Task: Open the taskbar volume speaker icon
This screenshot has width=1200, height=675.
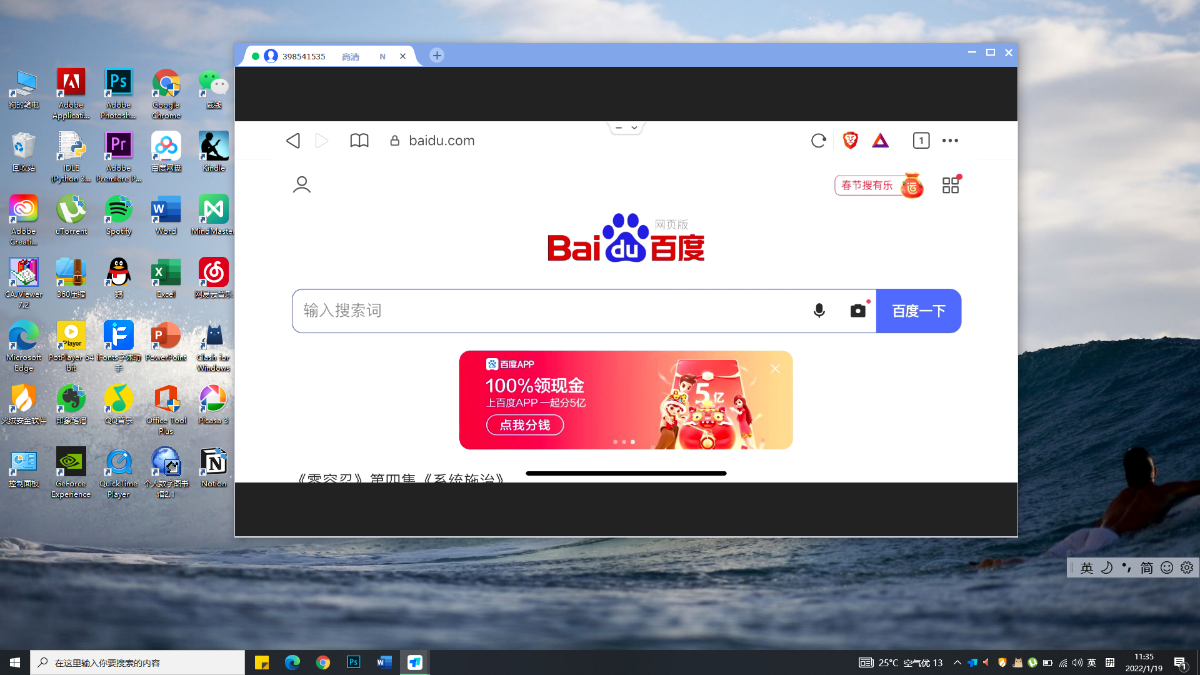Action: pyautogui.click(x=1077, y=662)
